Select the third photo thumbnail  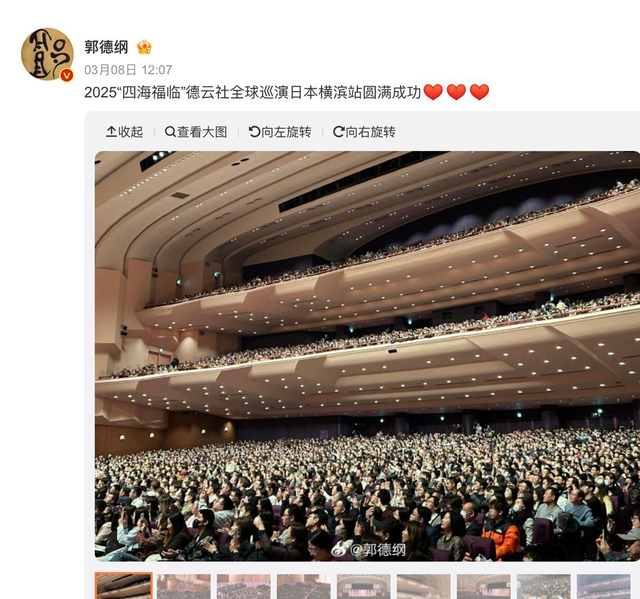coord(244,586)
